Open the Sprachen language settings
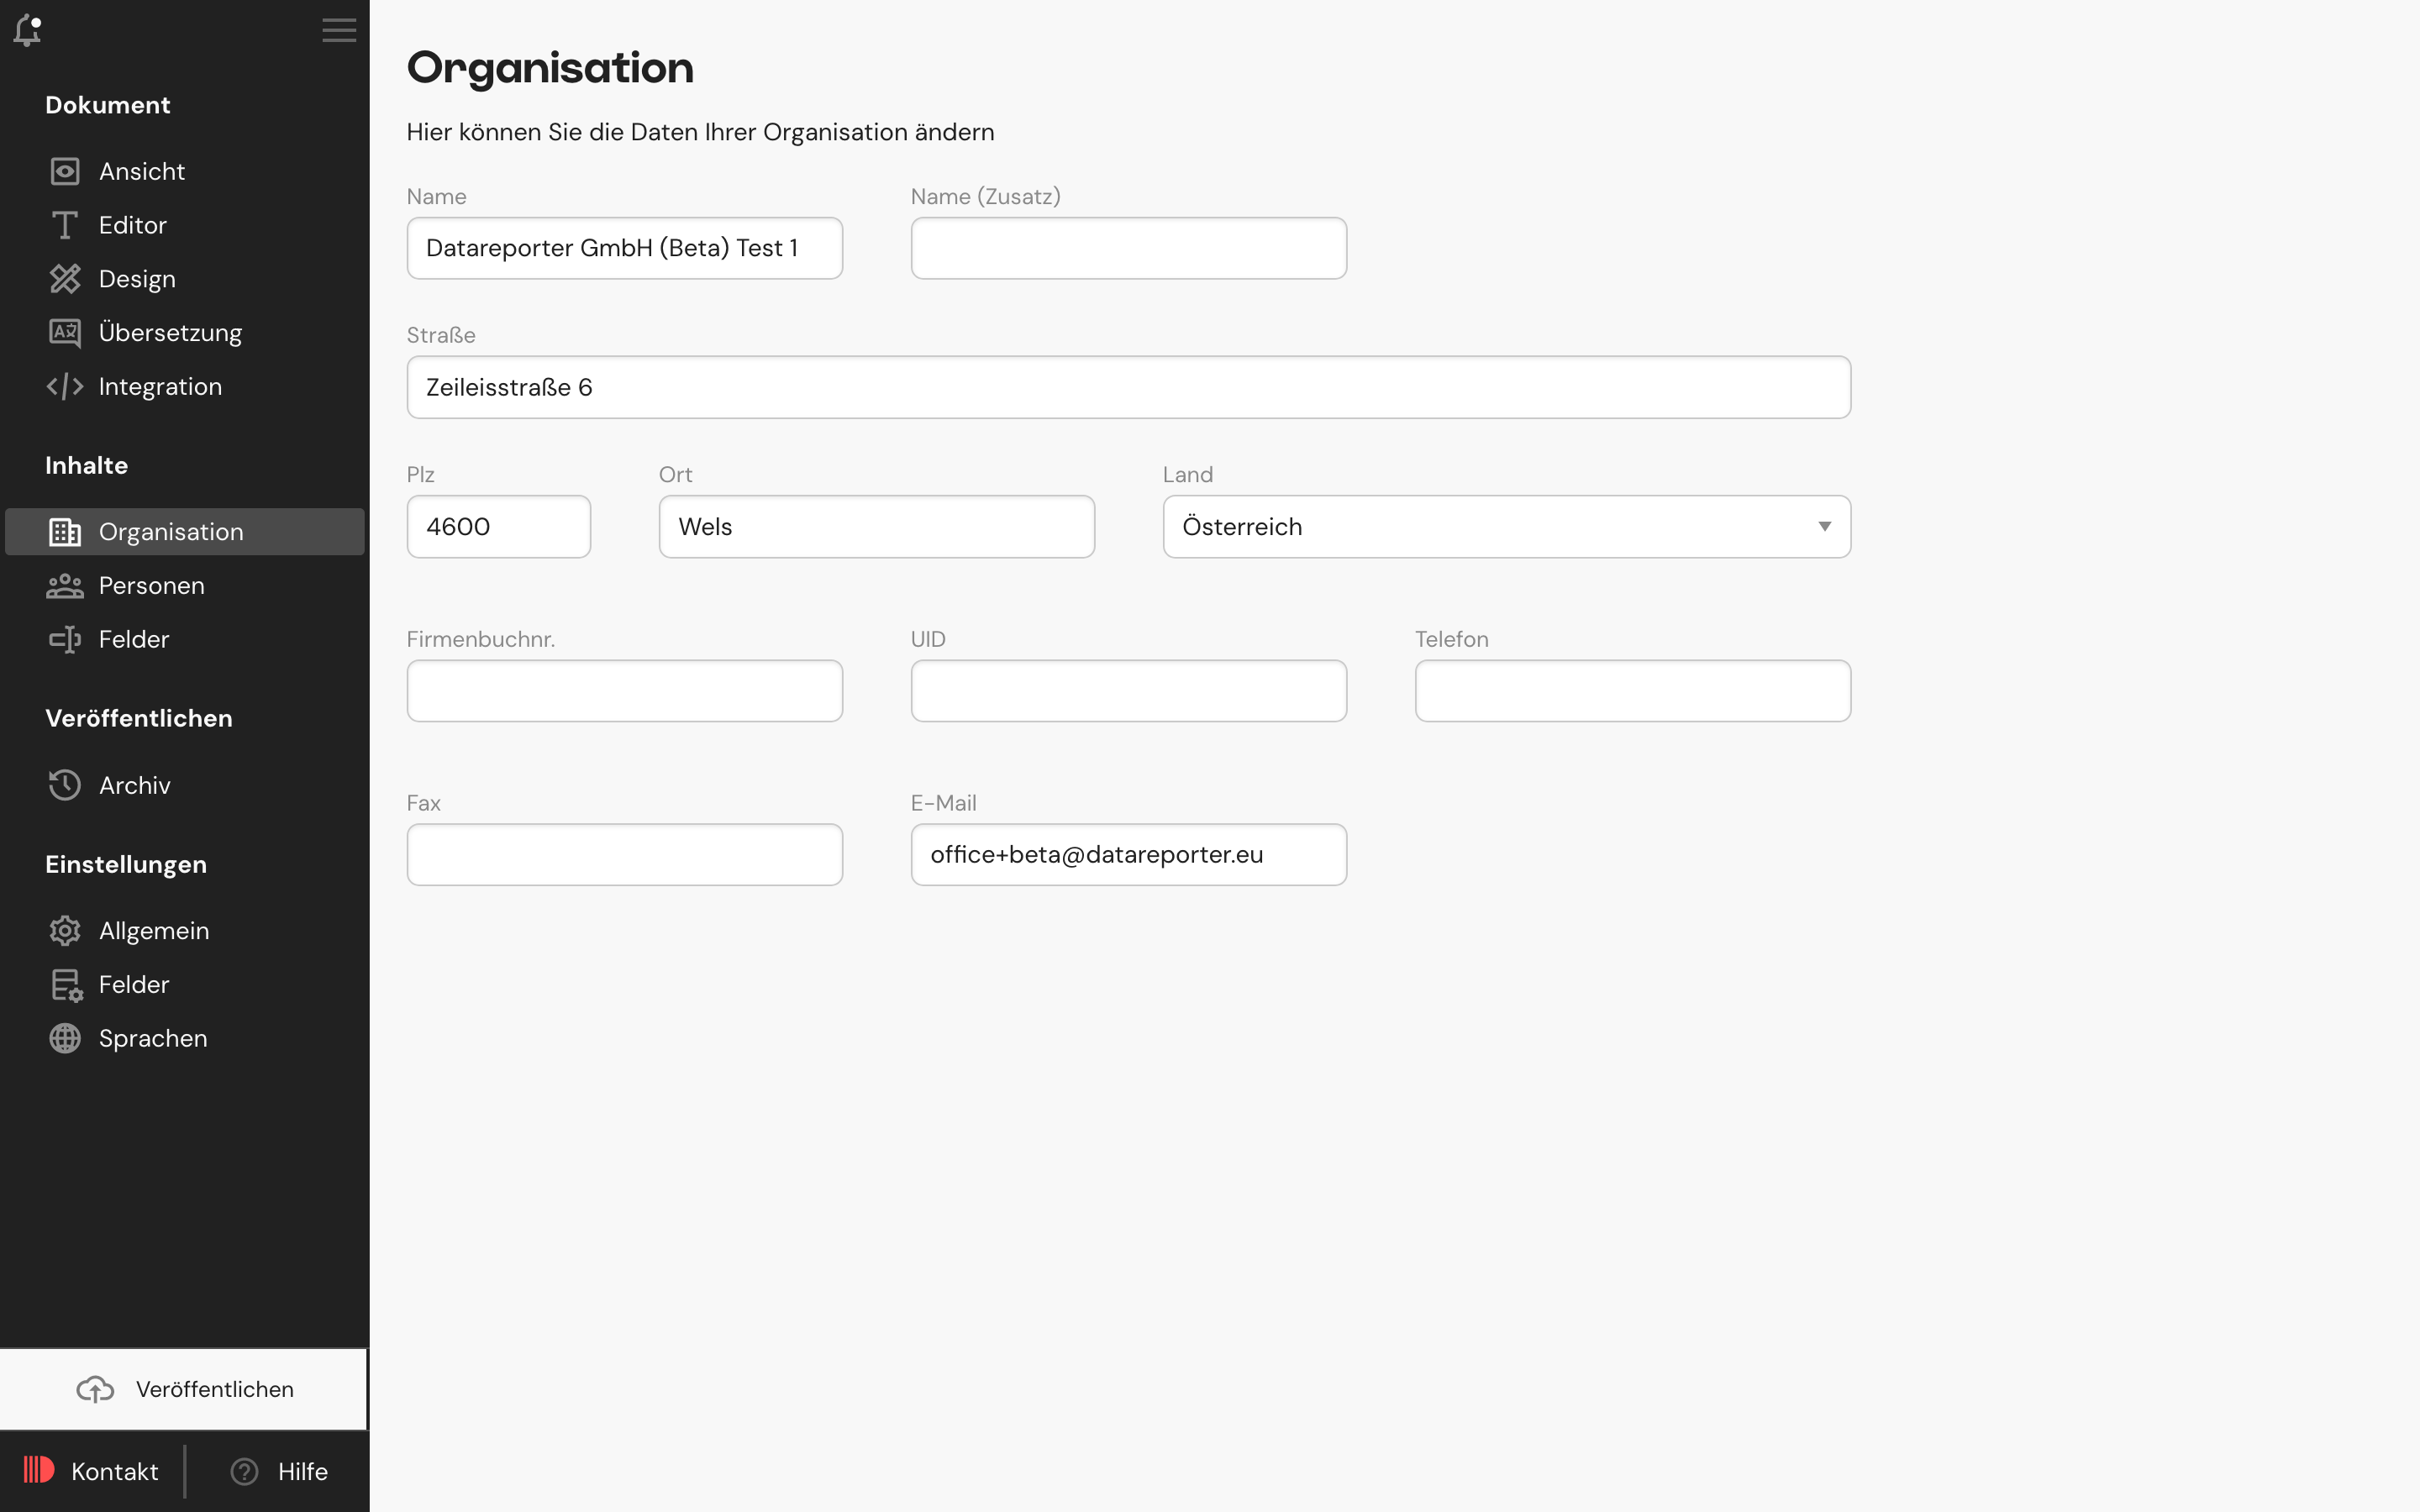2420x1512 pixels. tap(153, 1038)
